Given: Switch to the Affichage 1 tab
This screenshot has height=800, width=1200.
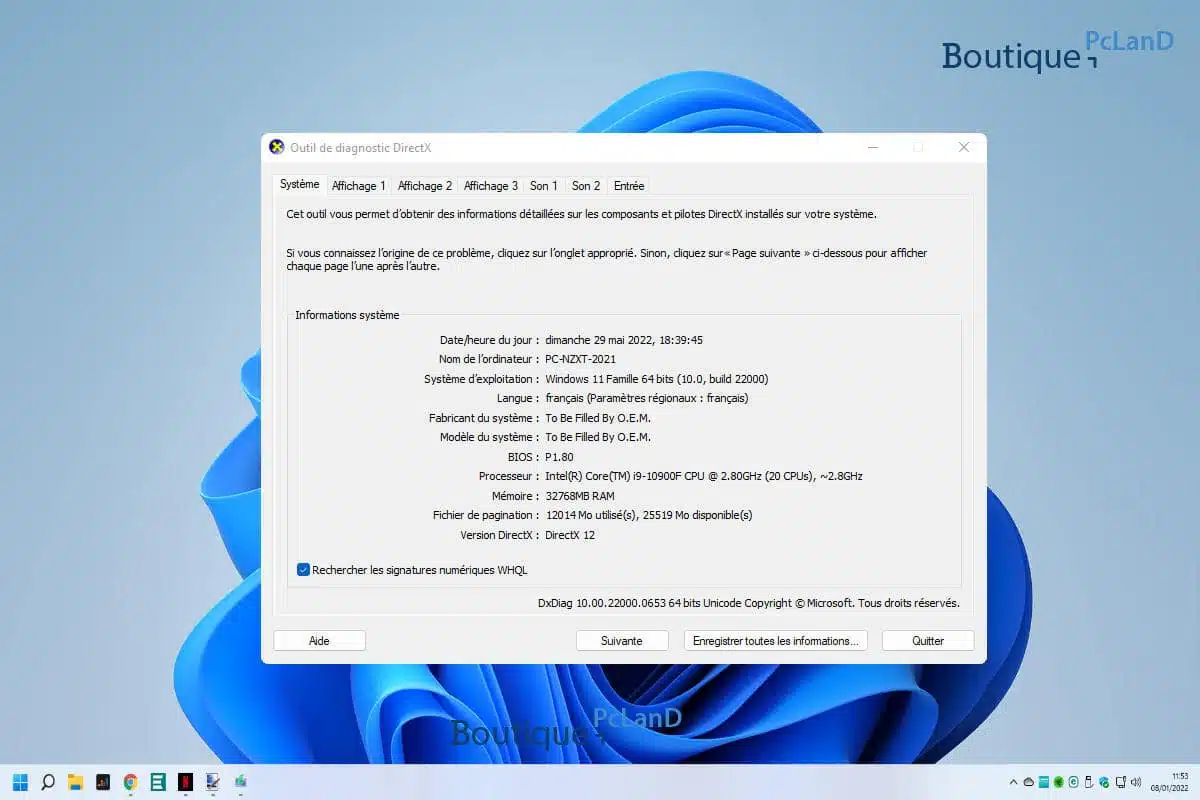Looking at the screenshot, I should 359,186.
